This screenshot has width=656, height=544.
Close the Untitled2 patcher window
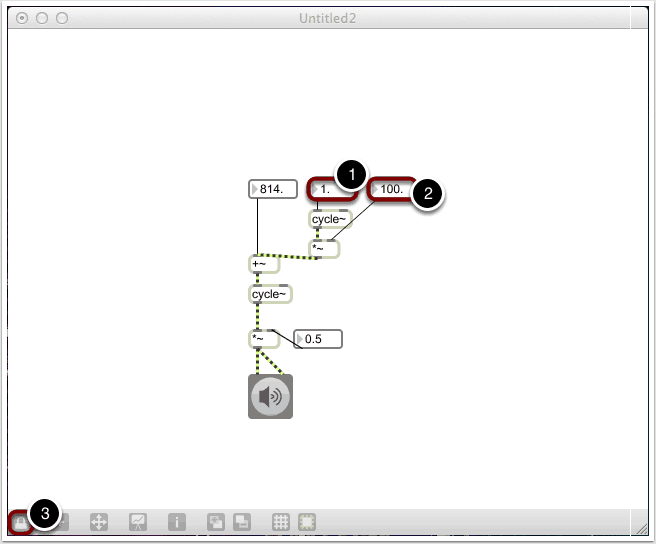(x=22, y=18)
